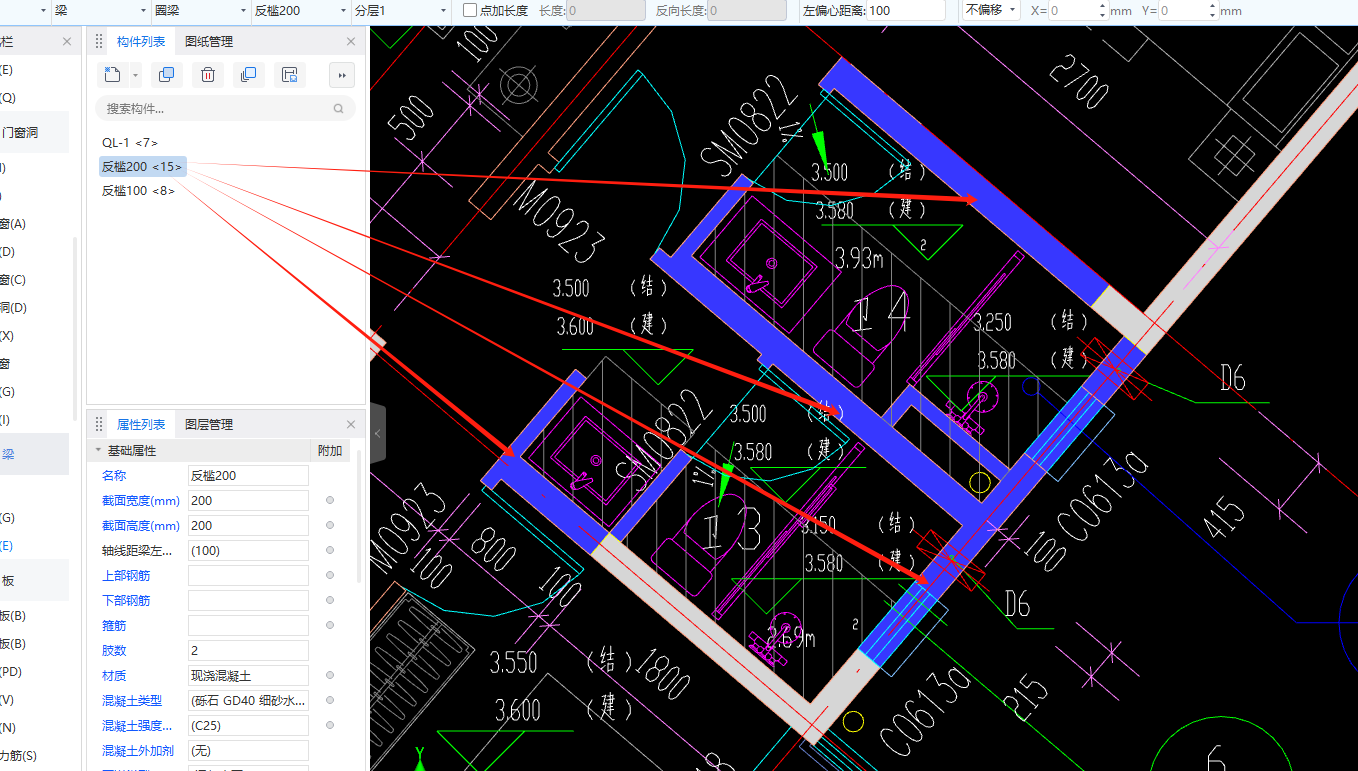The image size is (1358, 771).
Task: Toggle 附加 radio for 下部钢筋
Action: click(x=330, y=600)
